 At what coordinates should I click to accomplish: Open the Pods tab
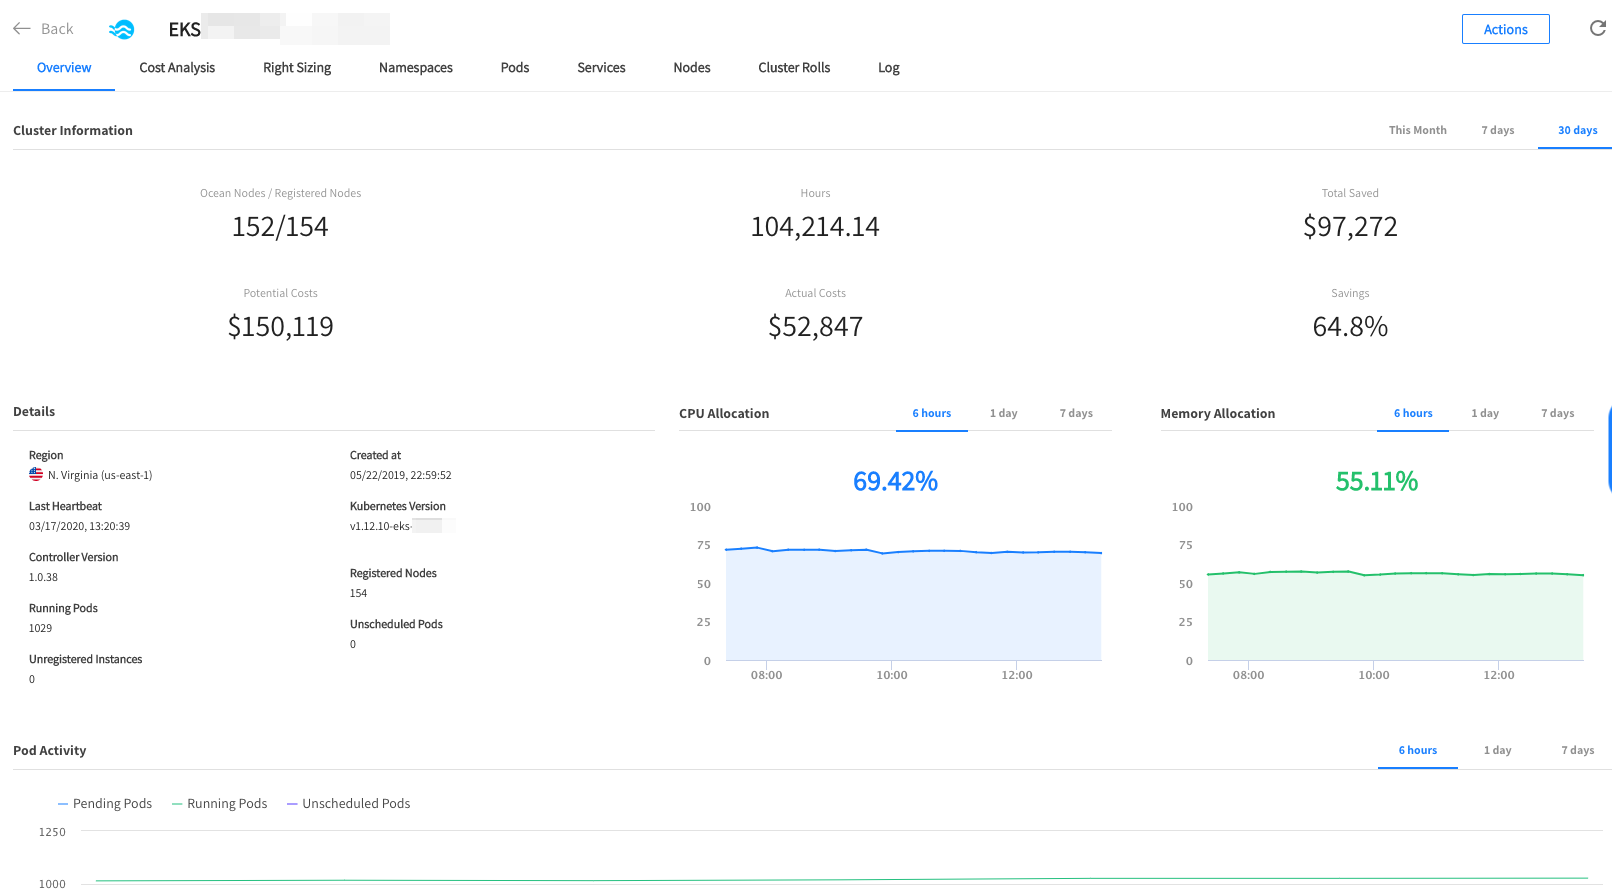[x=515, y=68]
